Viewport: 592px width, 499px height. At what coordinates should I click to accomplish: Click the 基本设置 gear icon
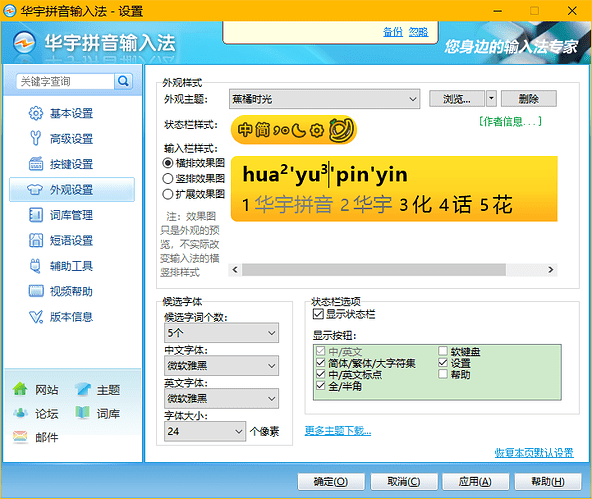pos(36,113)
